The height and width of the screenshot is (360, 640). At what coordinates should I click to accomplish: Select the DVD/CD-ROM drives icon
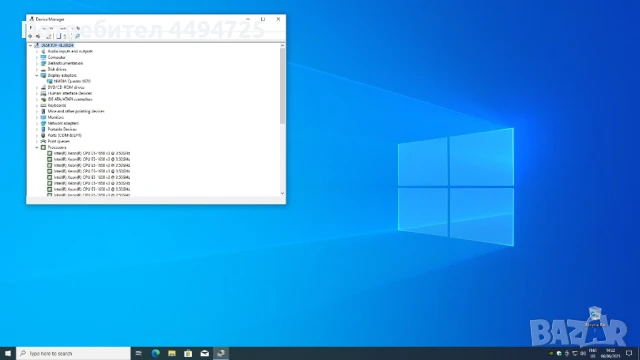coord(43,87)
